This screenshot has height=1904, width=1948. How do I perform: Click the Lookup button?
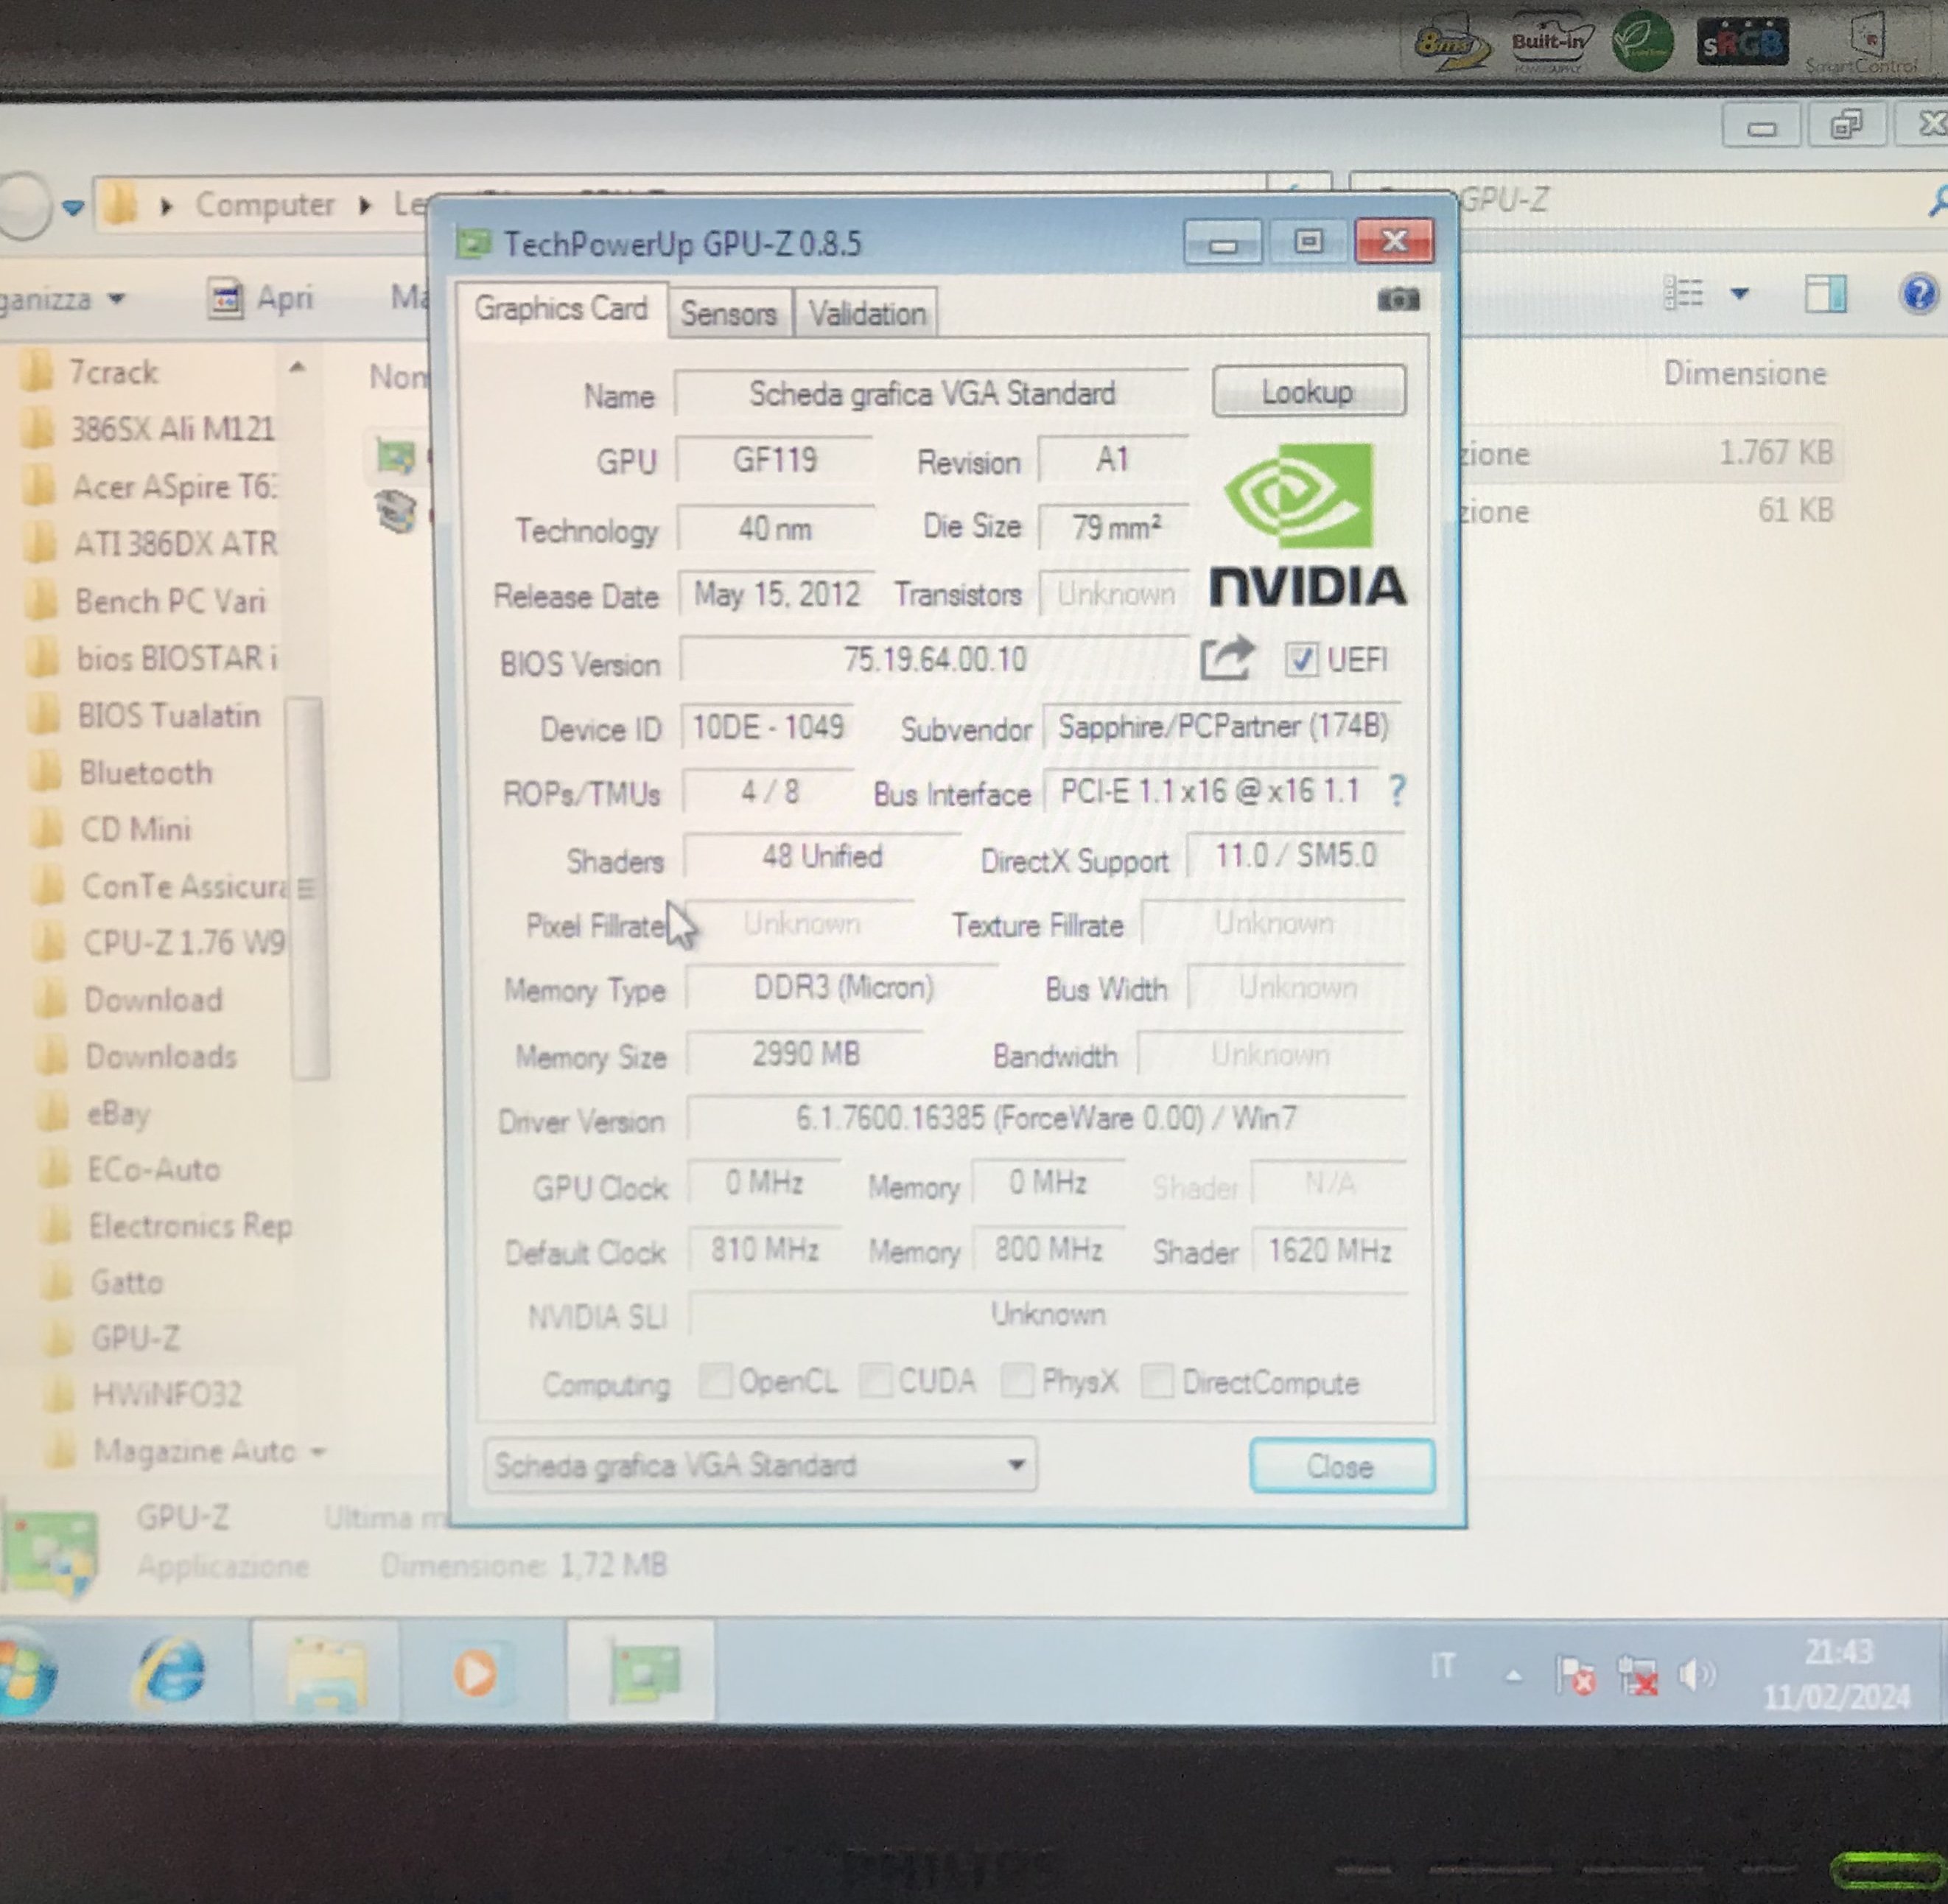[1308, 392]
